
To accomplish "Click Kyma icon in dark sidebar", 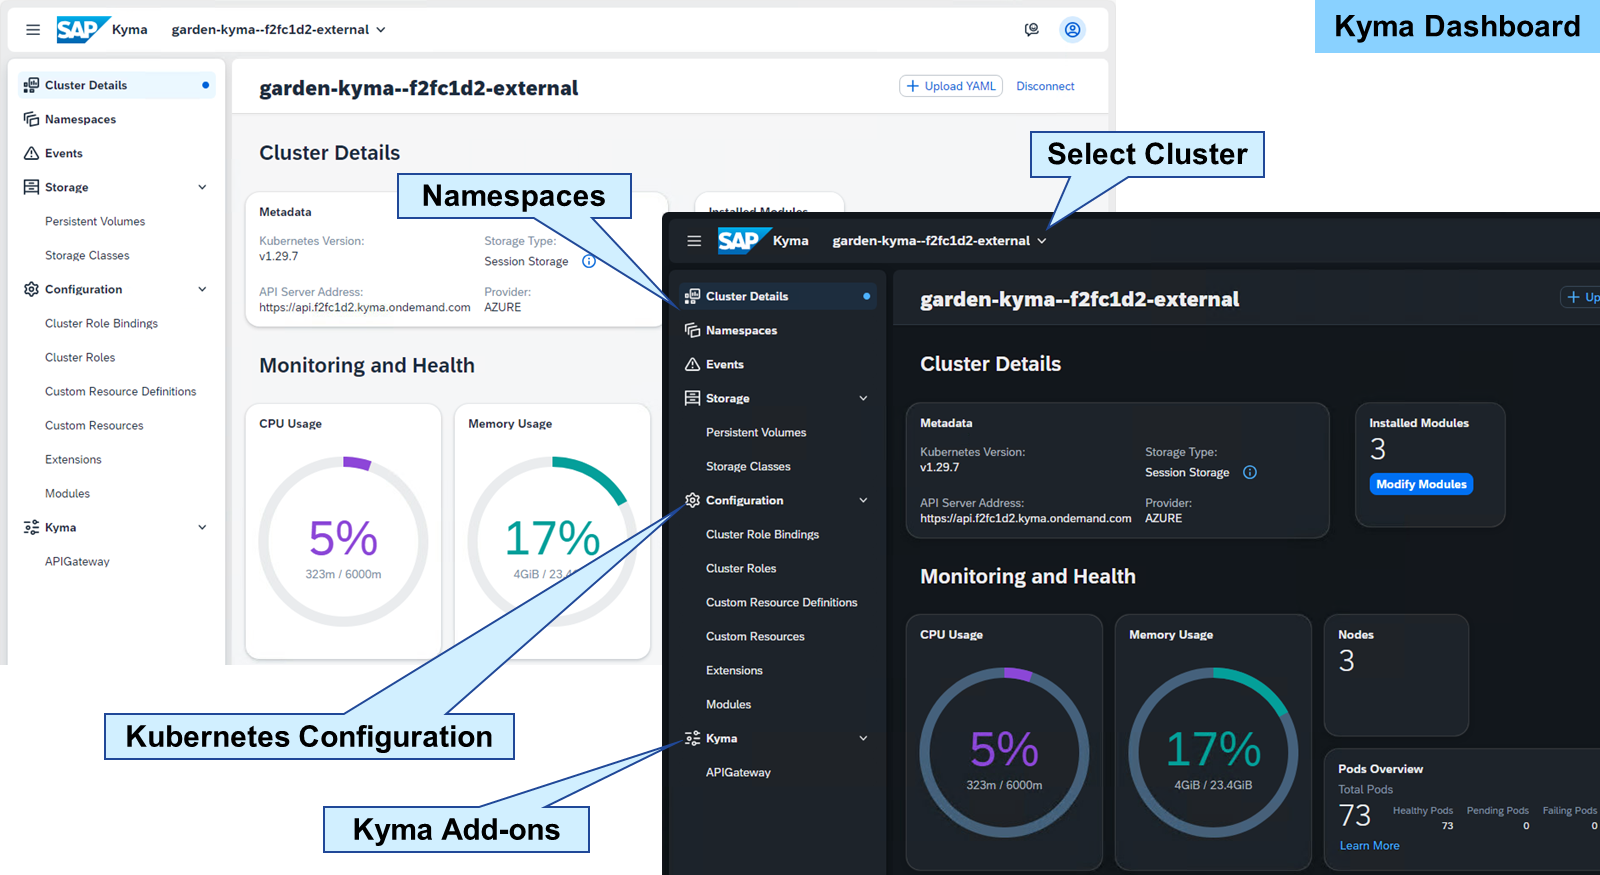I will tap(692, 738).
